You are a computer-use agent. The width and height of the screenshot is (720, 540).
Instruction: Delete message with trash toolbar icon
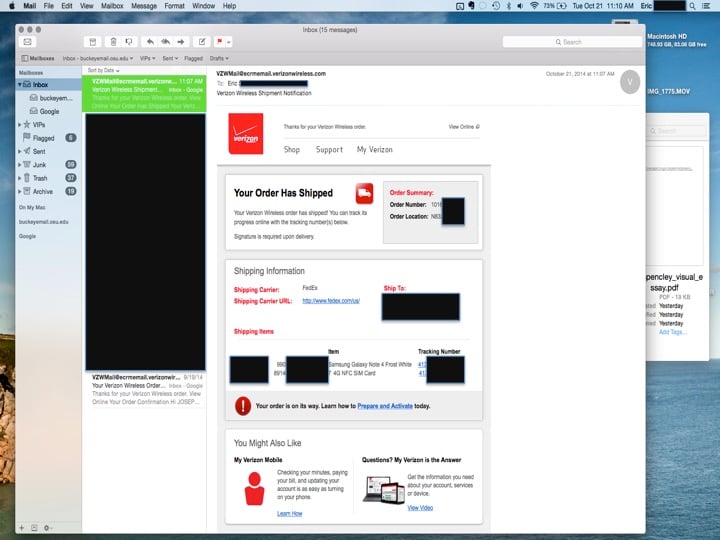pyautogui.click(x=113, y=42)
